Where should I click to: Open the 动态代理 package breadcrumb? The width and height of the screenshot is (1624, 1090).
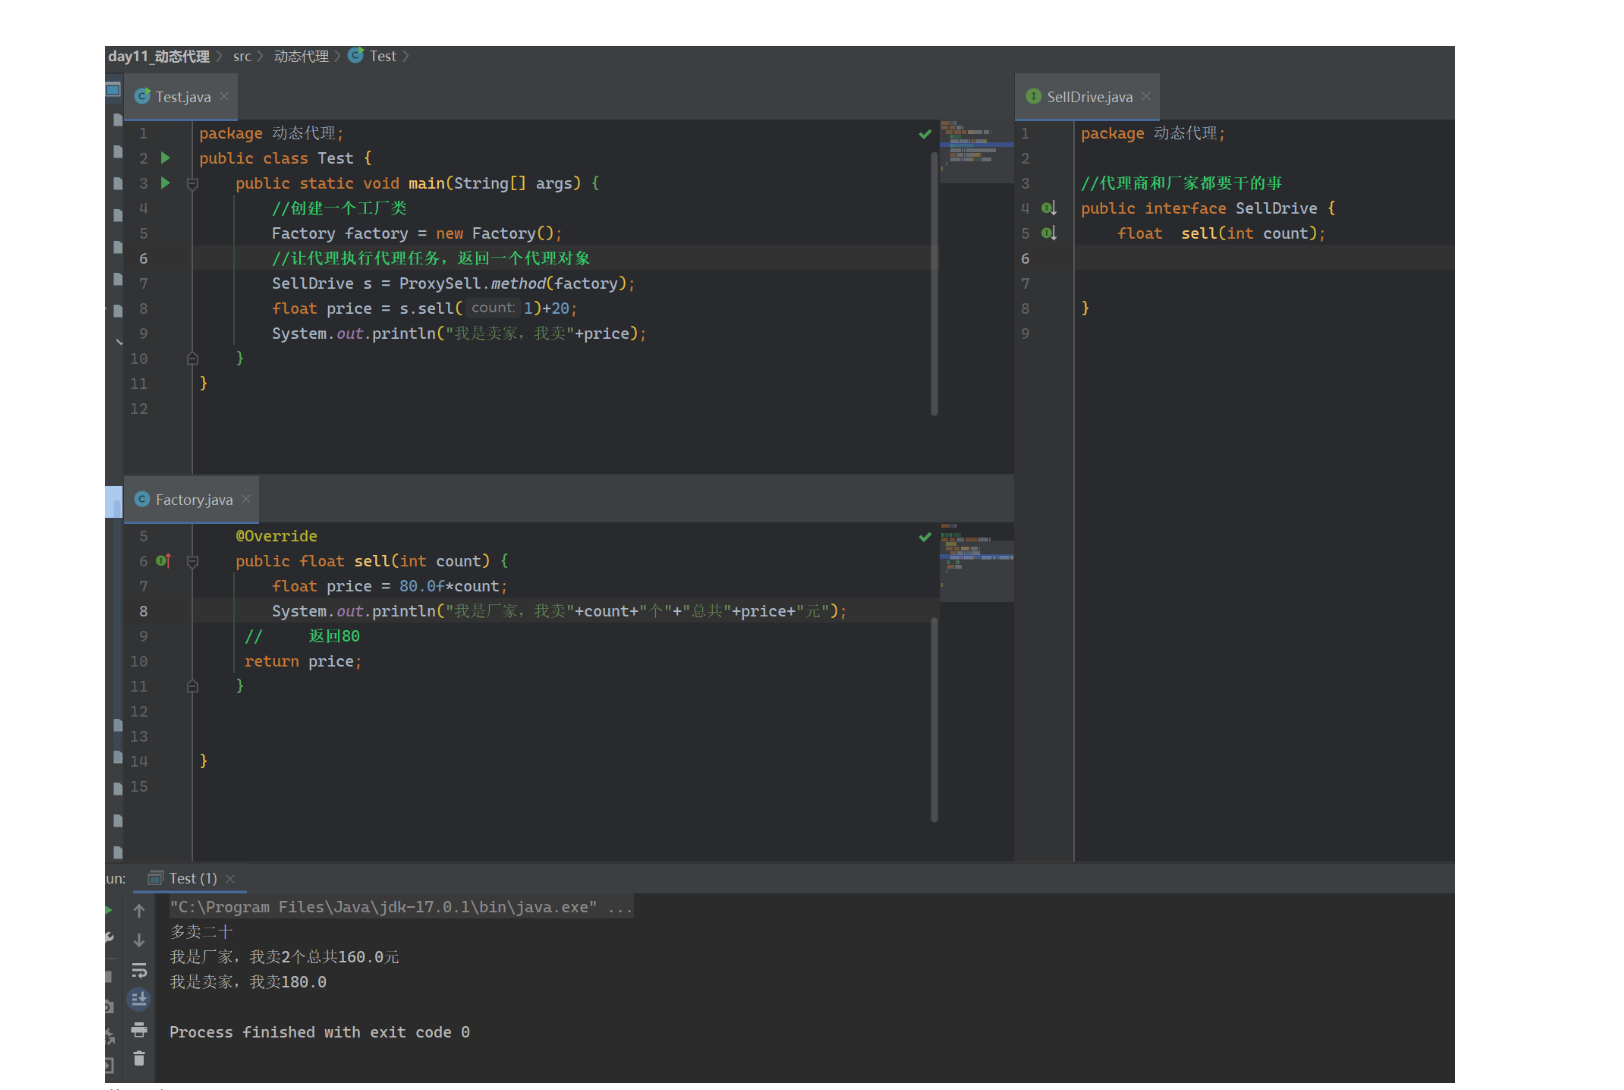301,56
